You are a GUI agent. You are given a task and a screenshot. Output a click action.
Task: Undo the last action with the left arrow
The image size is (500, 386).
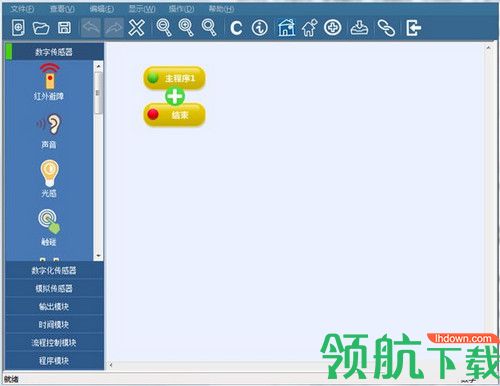click(x=91, y=28)
